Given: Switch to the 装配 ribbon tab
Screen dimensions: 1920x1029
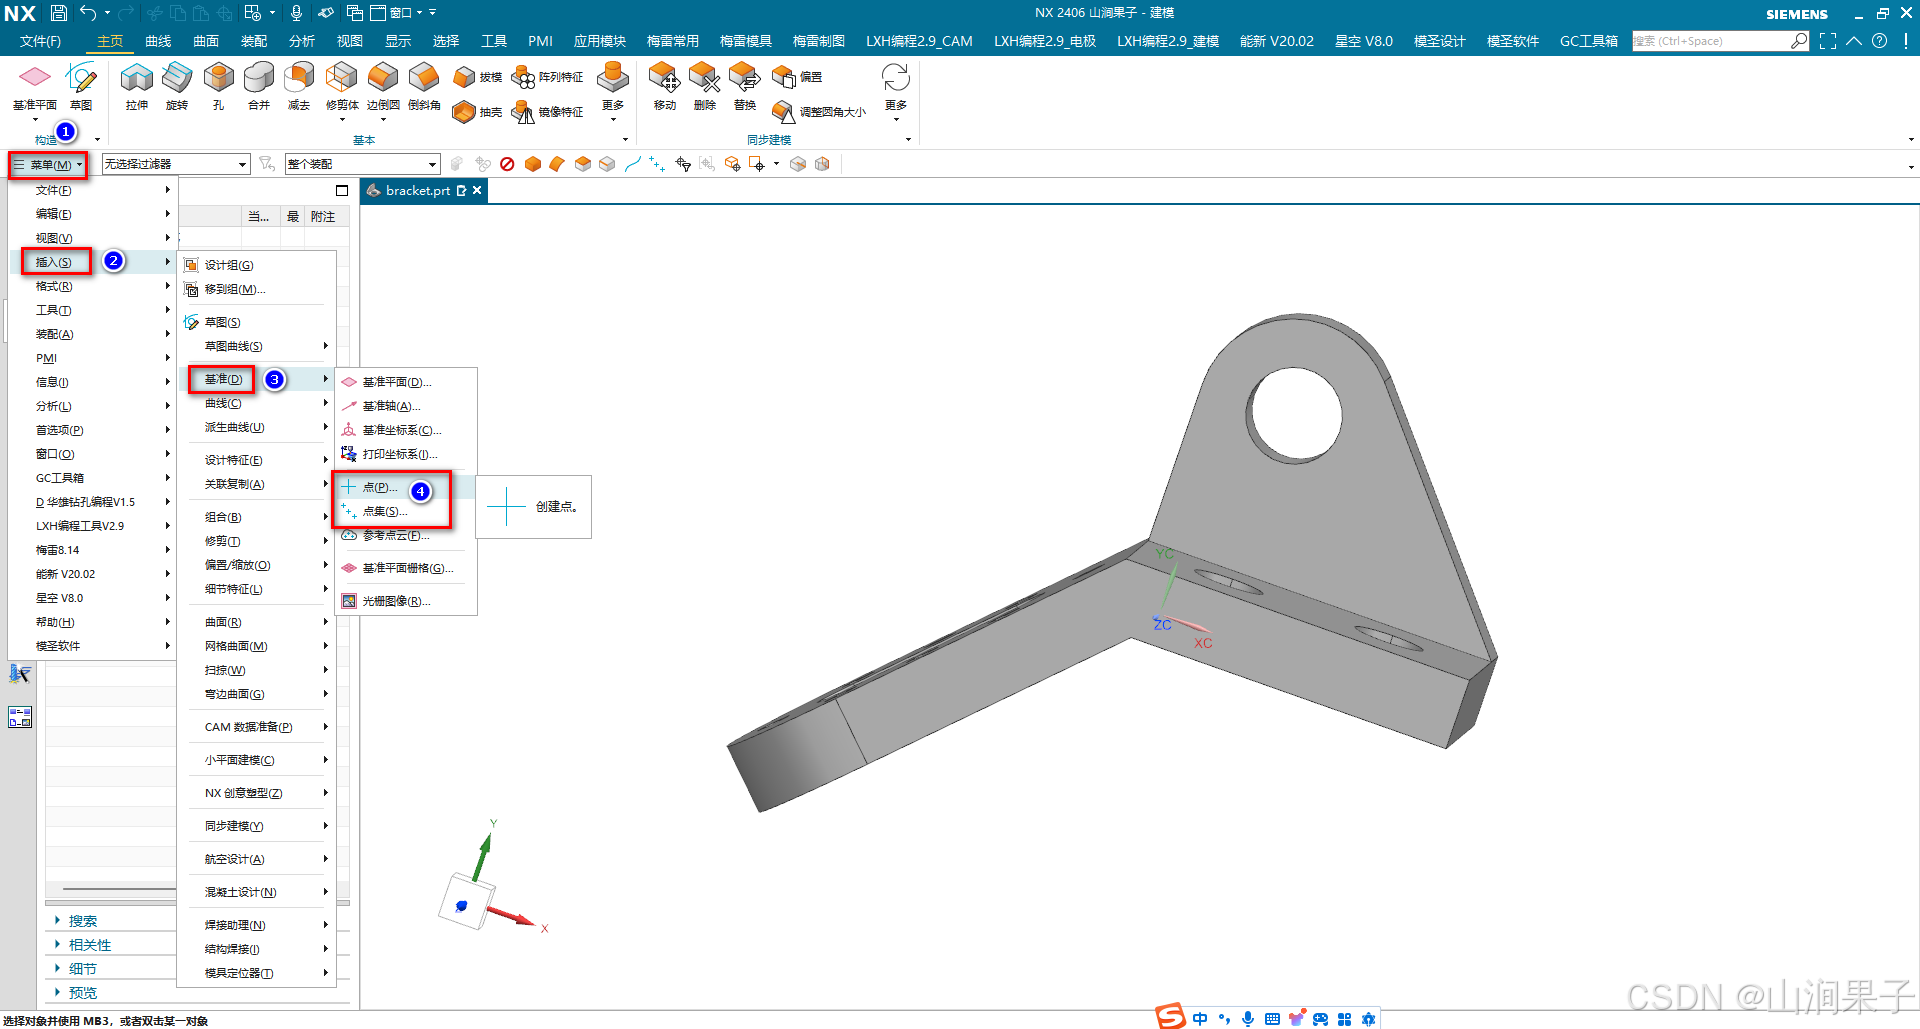Looking at the screenshot, I should (x=254, y=41).
